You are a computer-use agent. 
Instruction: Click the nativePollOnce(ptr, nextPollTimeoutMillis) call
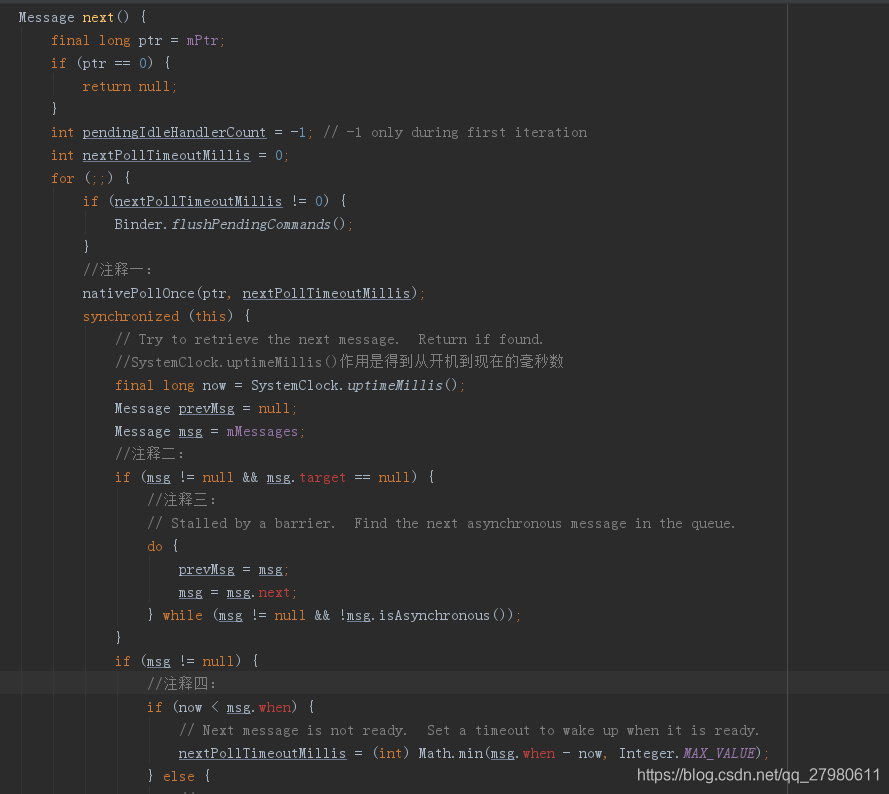pyautogui.click(x=253, y=293)
